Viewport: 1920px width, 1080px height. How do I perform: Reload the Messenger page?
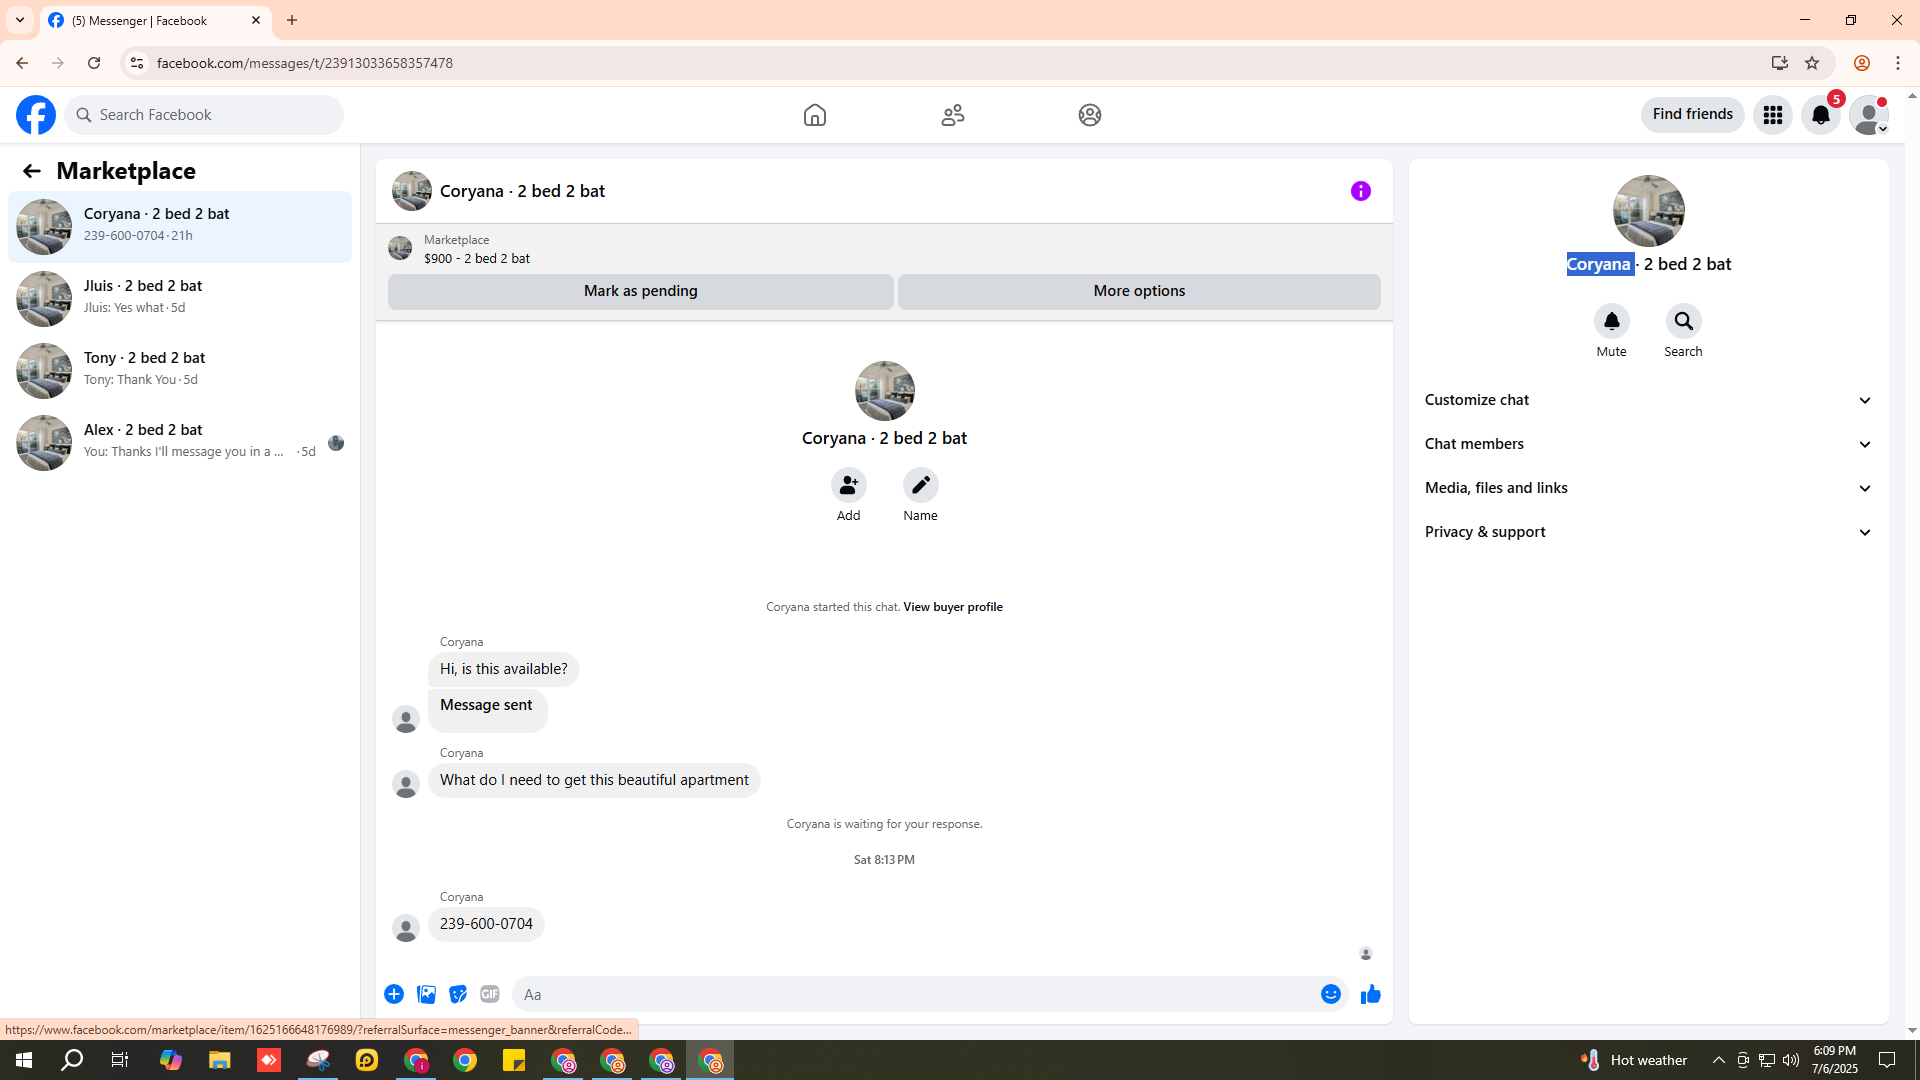click(x=94, y=63)
